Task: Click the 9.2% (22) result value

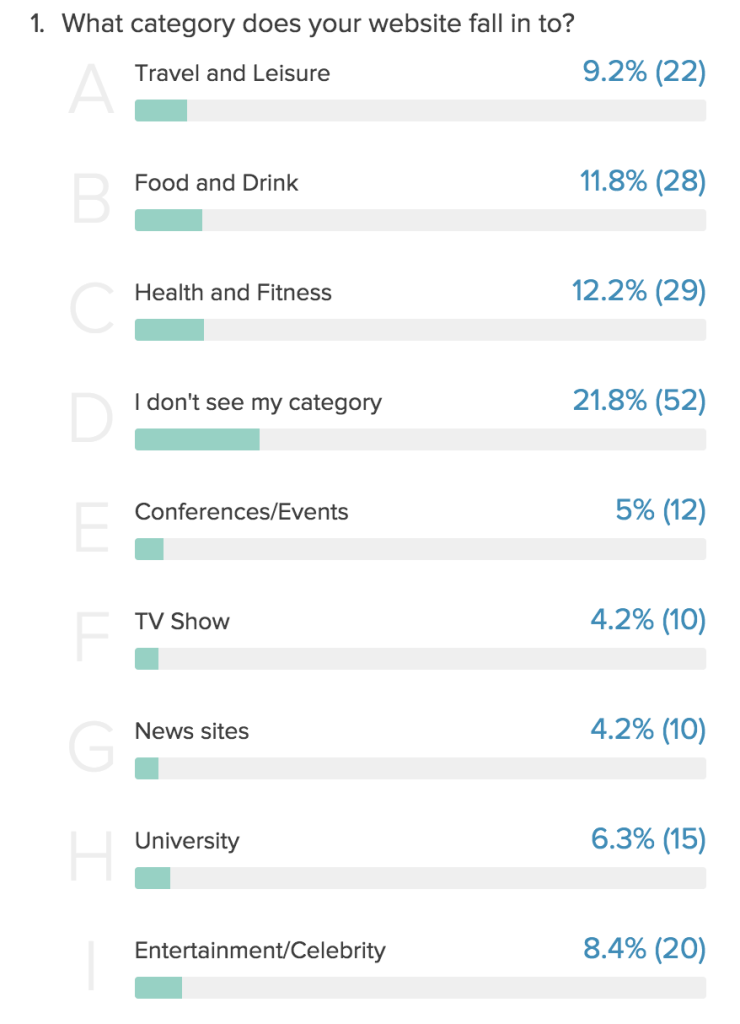Action: pos(644,71)
